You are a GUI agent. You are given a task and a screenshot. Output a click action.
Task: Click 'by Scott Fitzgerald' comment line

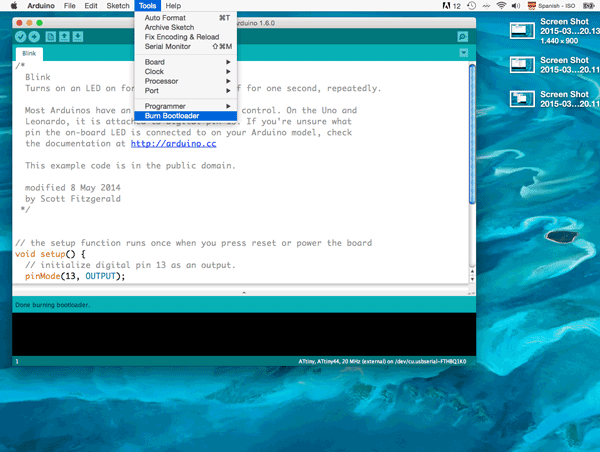point(73,199)
